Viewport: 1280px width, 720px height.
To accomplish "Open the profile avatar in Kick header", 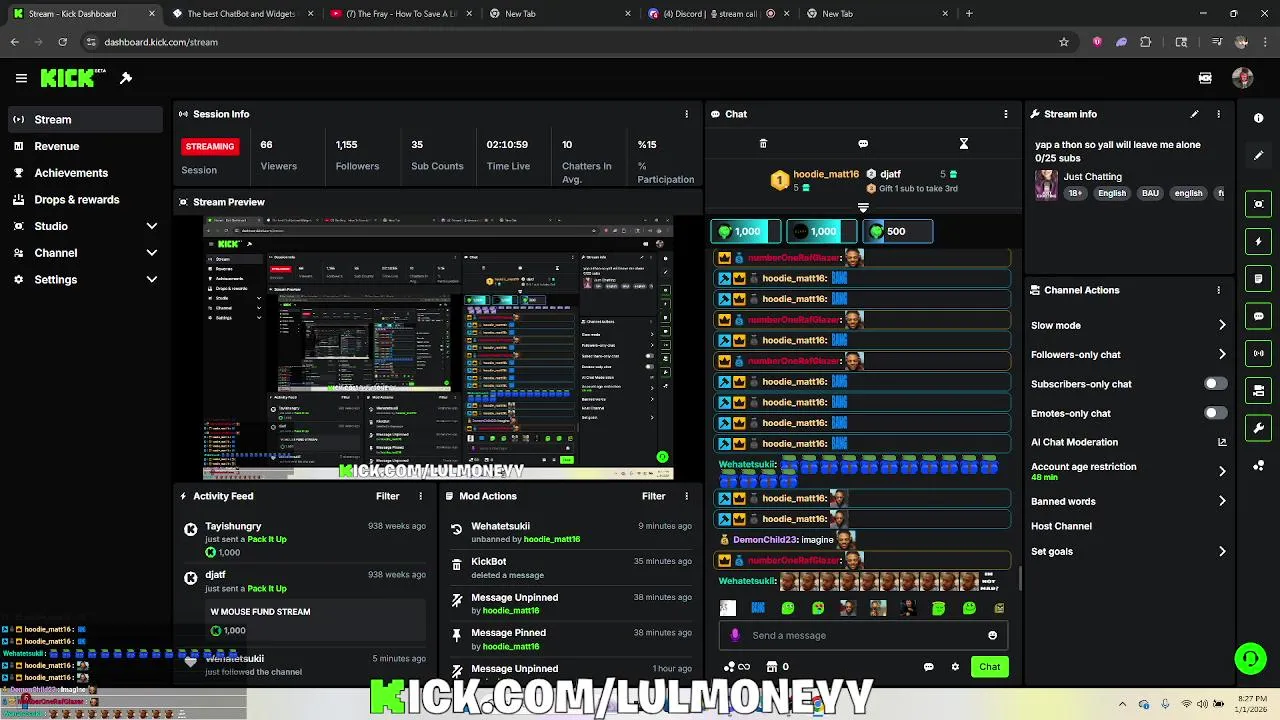I will click(x=1243, y=78).
